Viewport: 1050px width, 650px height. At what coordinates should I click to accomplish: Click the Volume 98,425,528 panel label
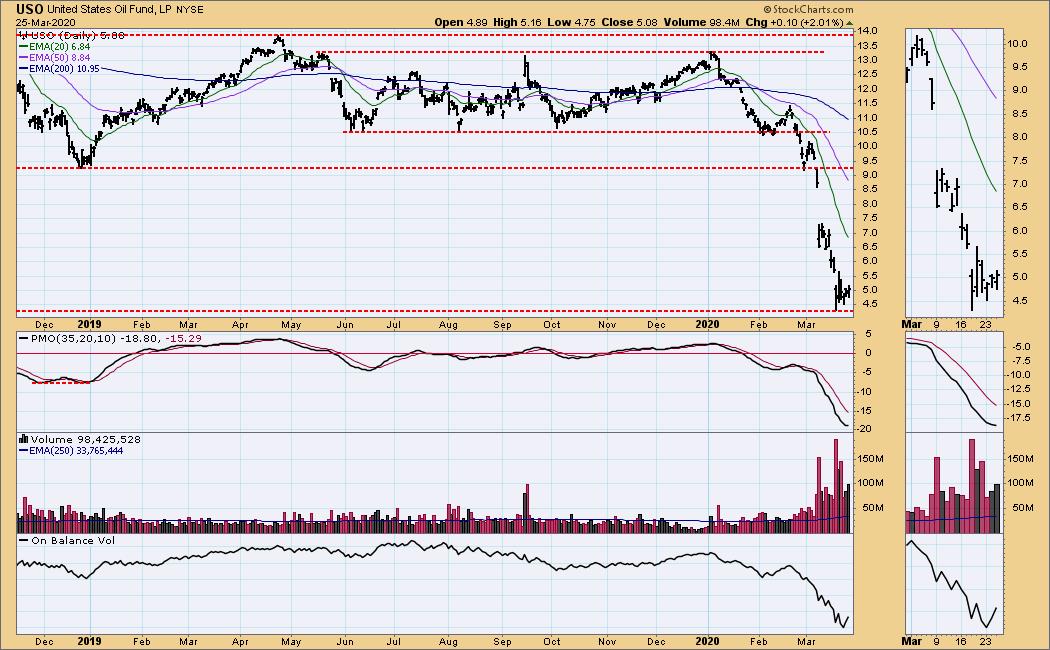[86, 439]
